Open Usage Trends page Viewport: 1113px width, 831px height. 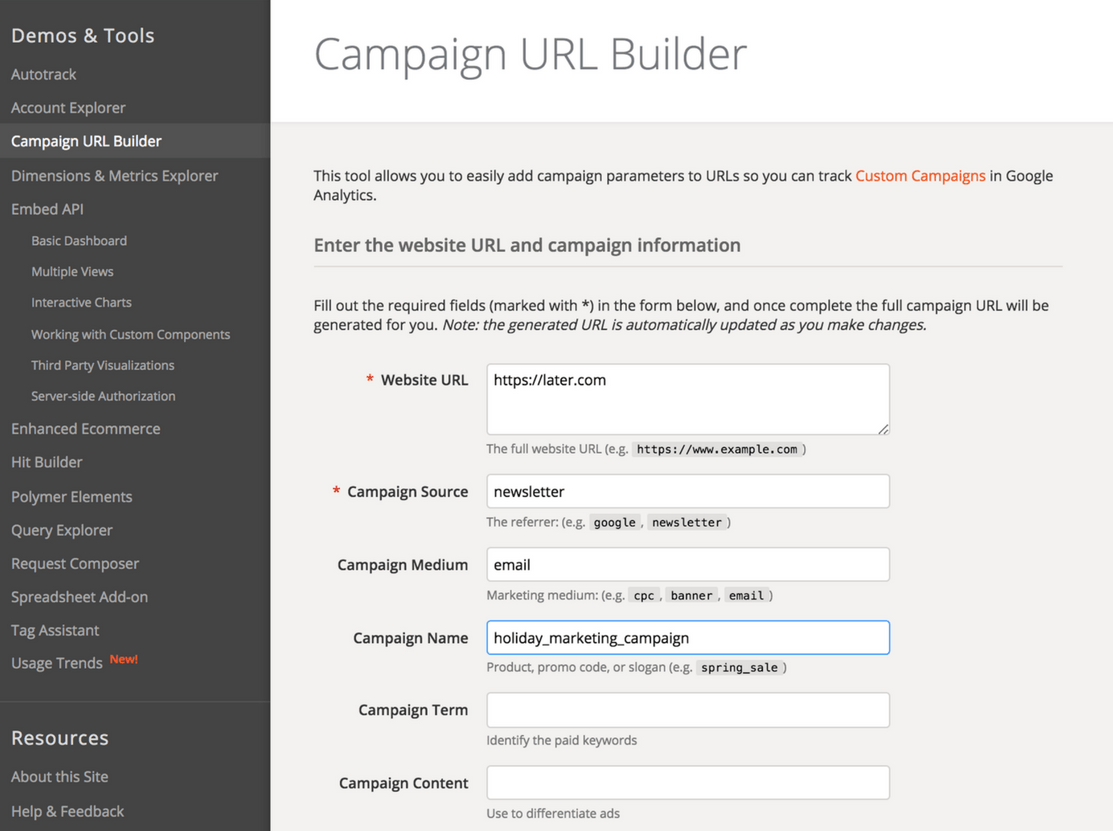(57, 663)
